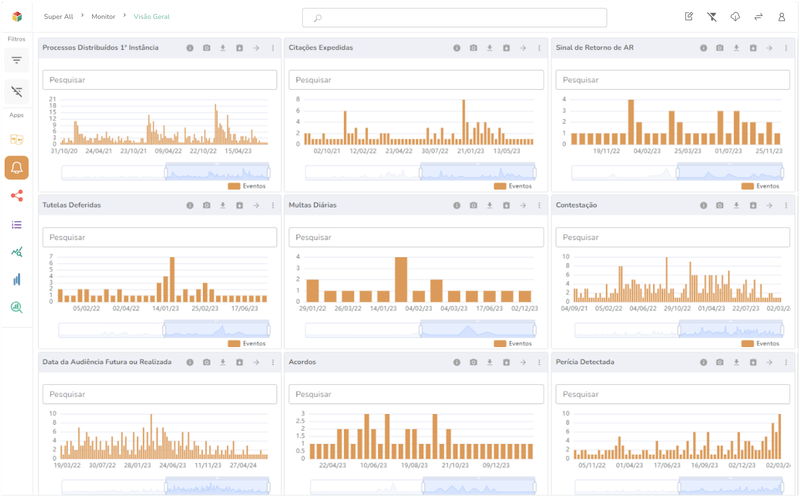Viewport: 800px width, 497px height.
Task: Open the purple list app icon
Action: tap(17, 224)
